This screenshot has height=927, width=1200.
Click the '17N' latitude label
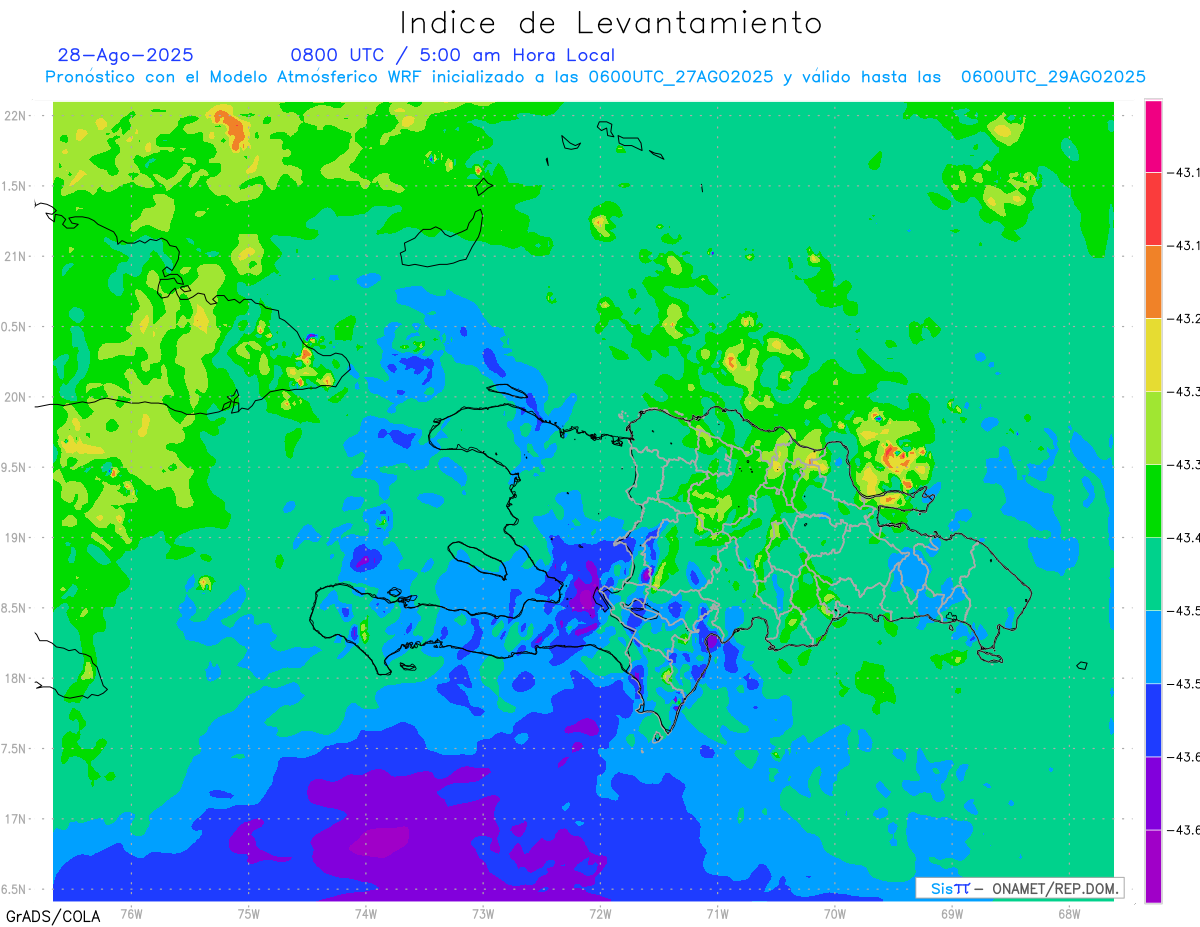pos(17,819)
